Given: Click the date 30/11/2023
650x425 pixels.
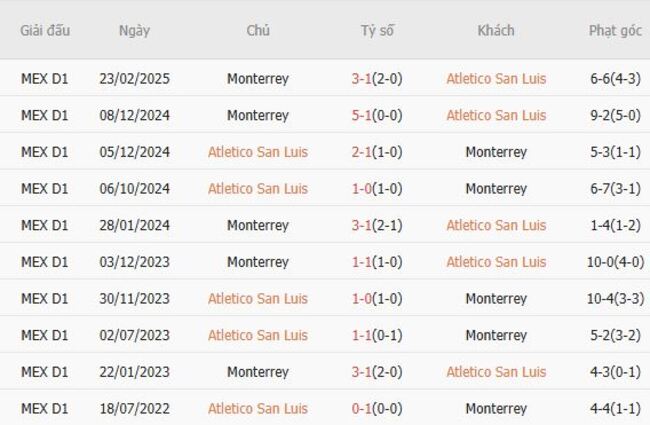Looking at the screenshot, I should coord(134,299).
